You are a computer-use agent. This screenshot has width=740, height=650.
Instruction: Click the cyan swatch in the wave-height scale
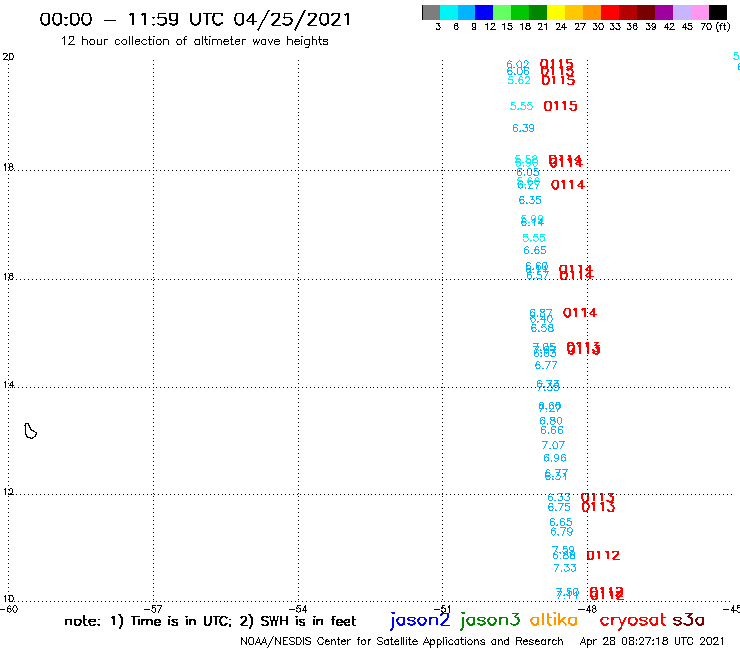tap(449, 12)
